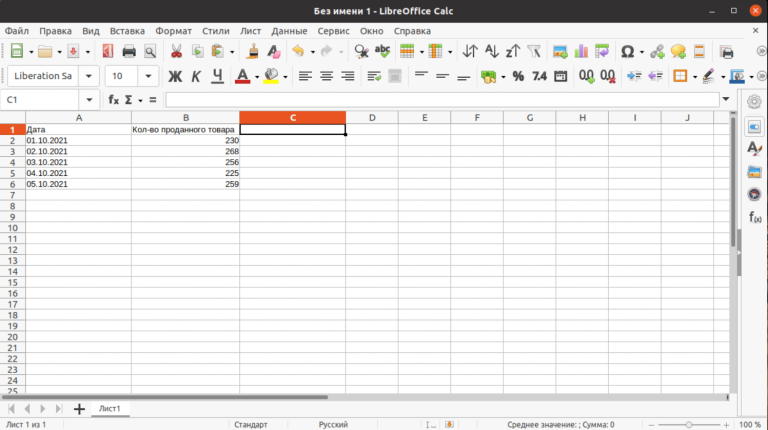Insert a chart using the chart icon
Screen dimensions: 768x430
pos(582,51)
